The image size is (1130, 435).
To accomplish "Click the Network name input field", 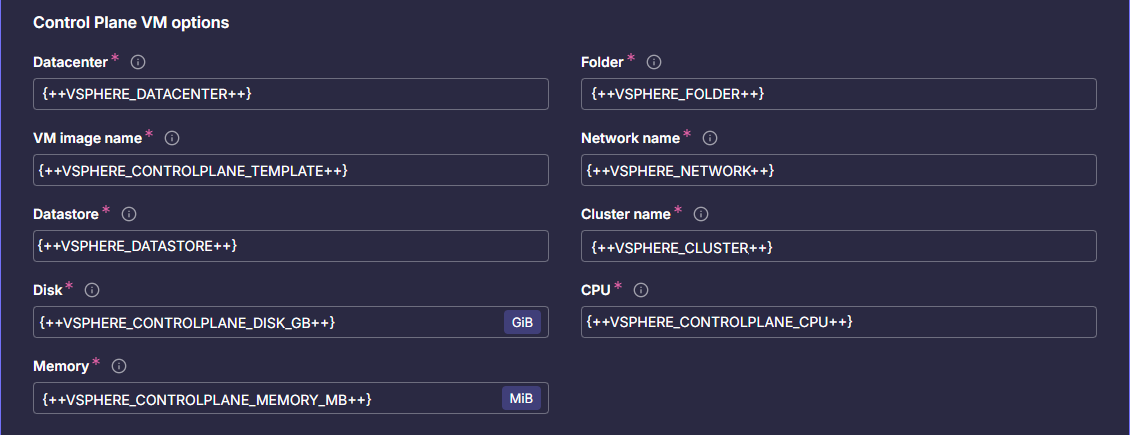I will tap(838, 170).
